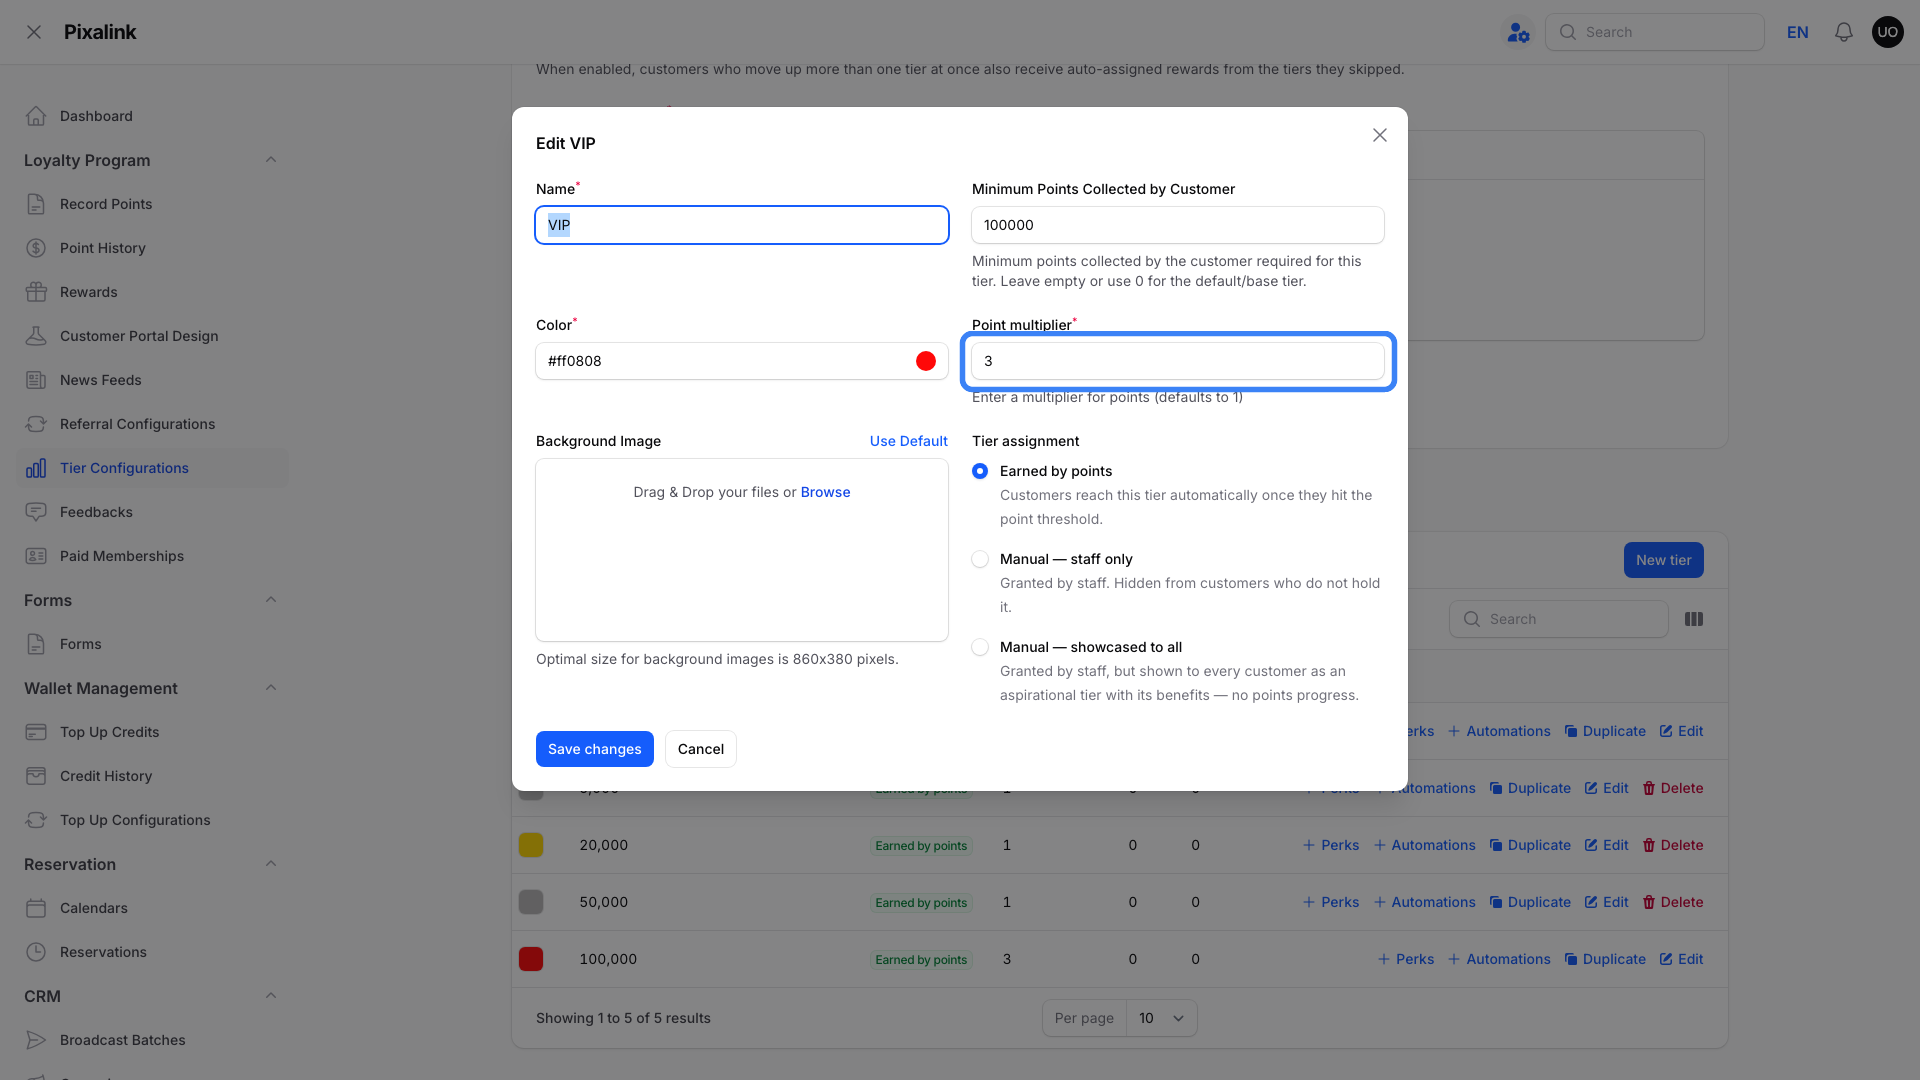Image resolution: width=1920 pixels, height=1080 pixels.
Task: Click the red color swatch
Action: [926, 361]
